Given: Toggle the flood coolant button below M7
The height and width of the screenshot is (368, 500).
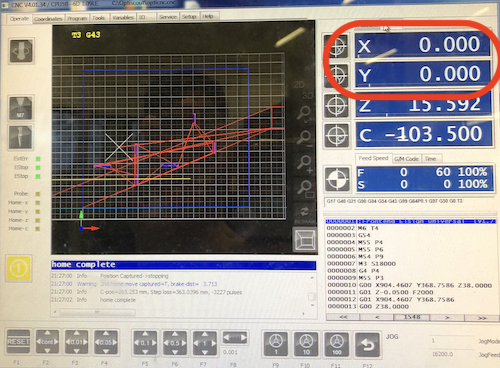Looking at the screenshot, I should 21,137.
